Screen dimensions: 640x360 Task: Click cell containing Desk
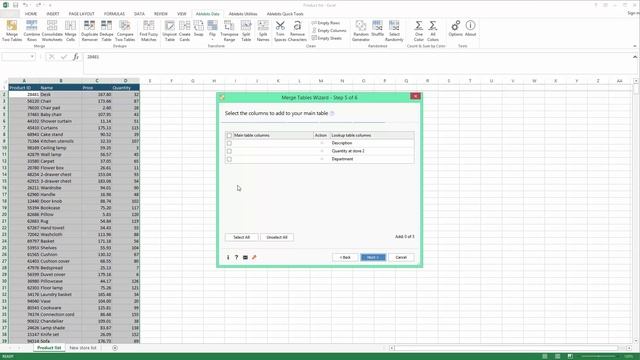pos(60,94)
